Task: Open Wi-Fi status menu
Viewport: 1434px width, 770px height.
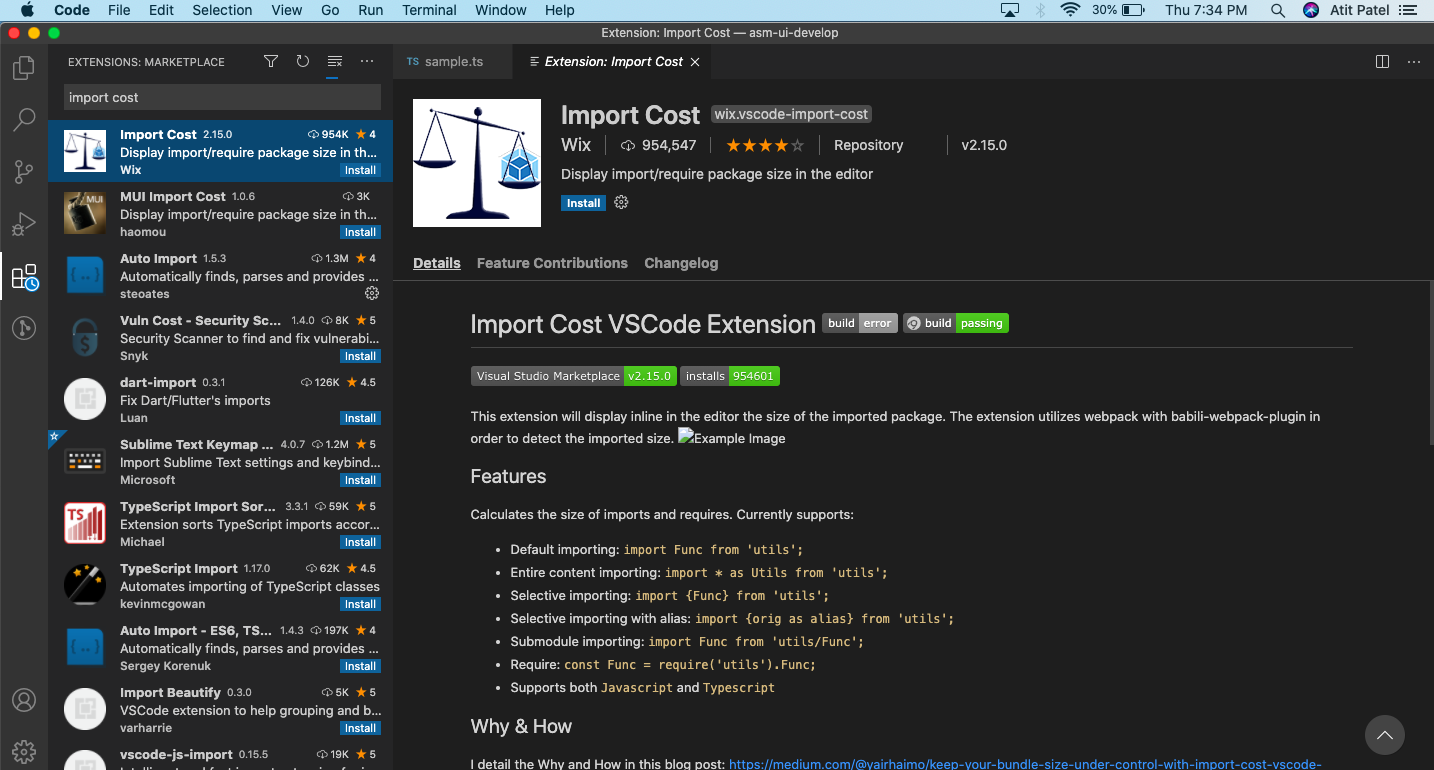Action: pyautogui.click(x=1071, y=10)
